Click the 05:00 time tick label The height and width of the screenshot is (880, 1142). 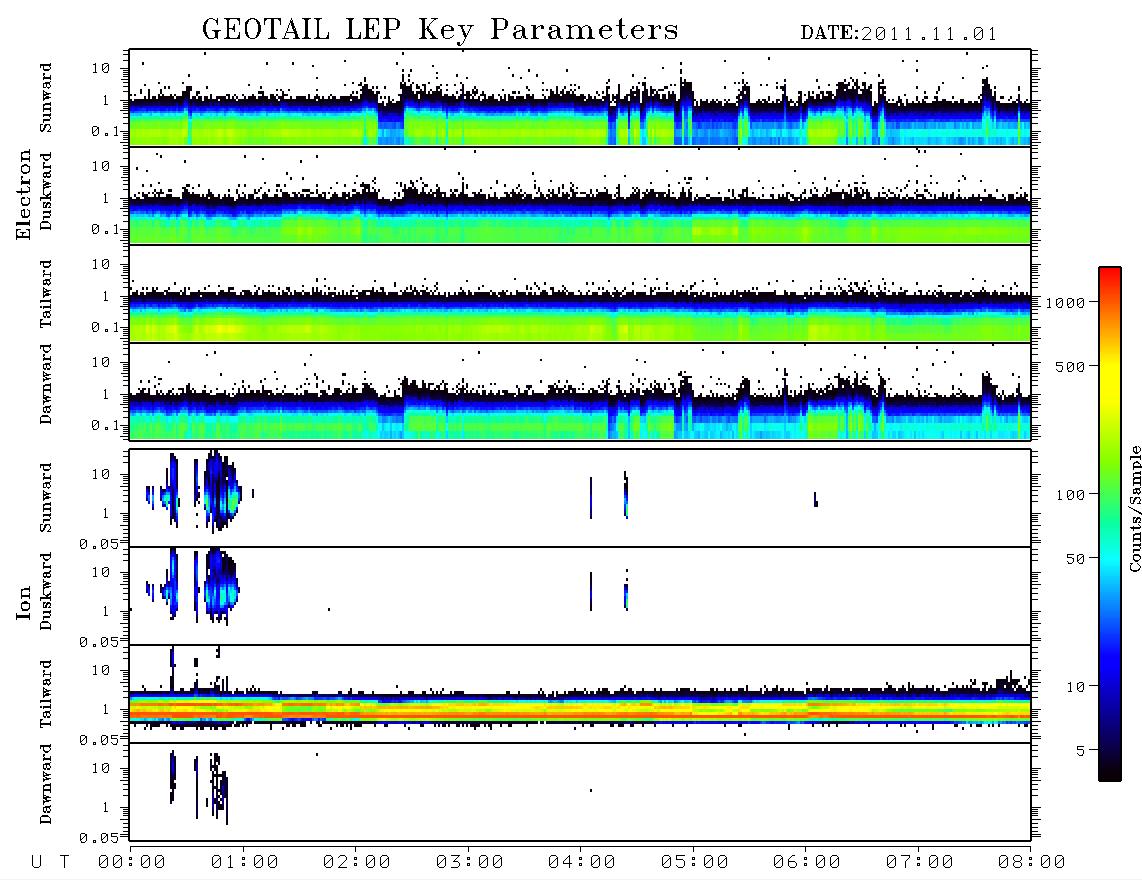pos(695,863)
